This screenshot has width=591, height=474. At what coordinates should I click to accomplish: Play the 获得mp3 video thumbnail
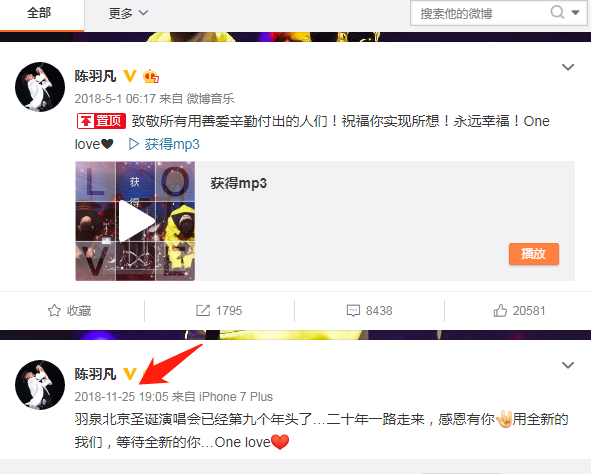[x=135, y=221]
